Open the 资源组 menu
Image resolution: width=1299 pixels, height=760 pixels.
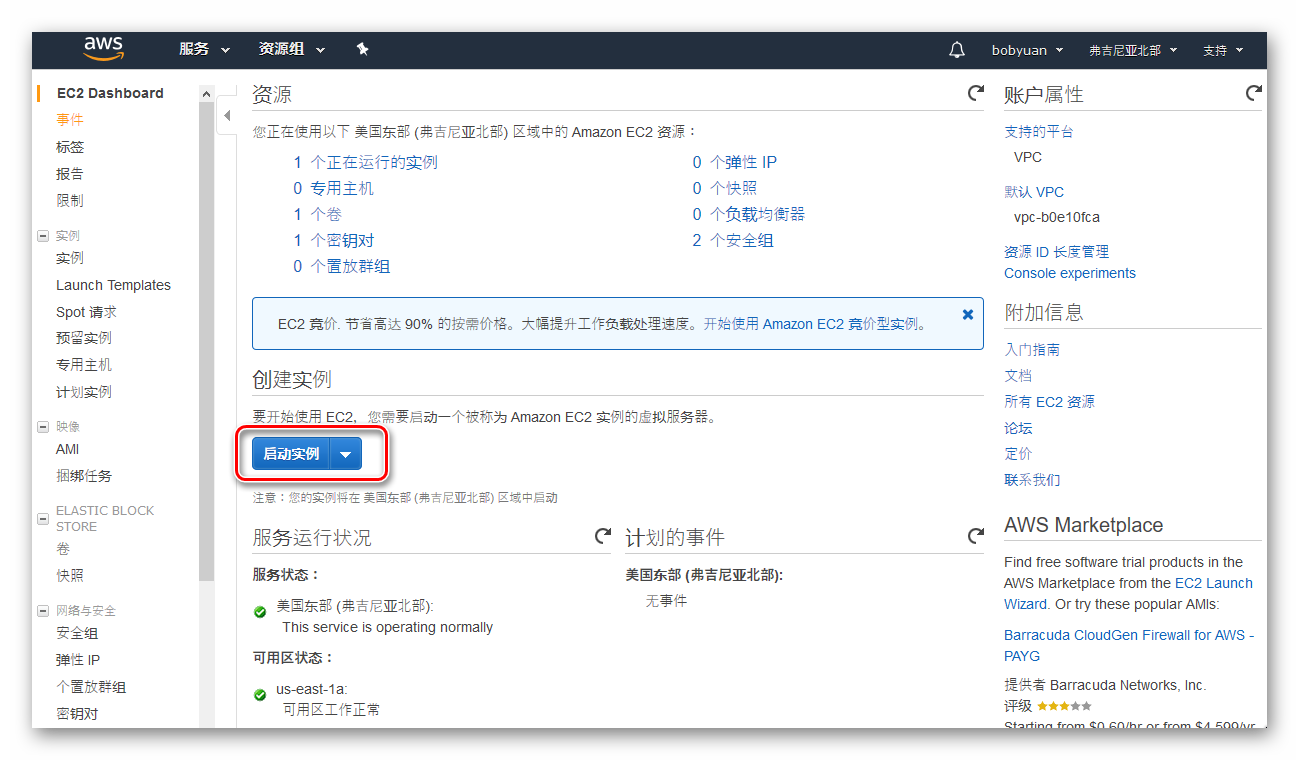pyautogui.click(x=291, y=49)
